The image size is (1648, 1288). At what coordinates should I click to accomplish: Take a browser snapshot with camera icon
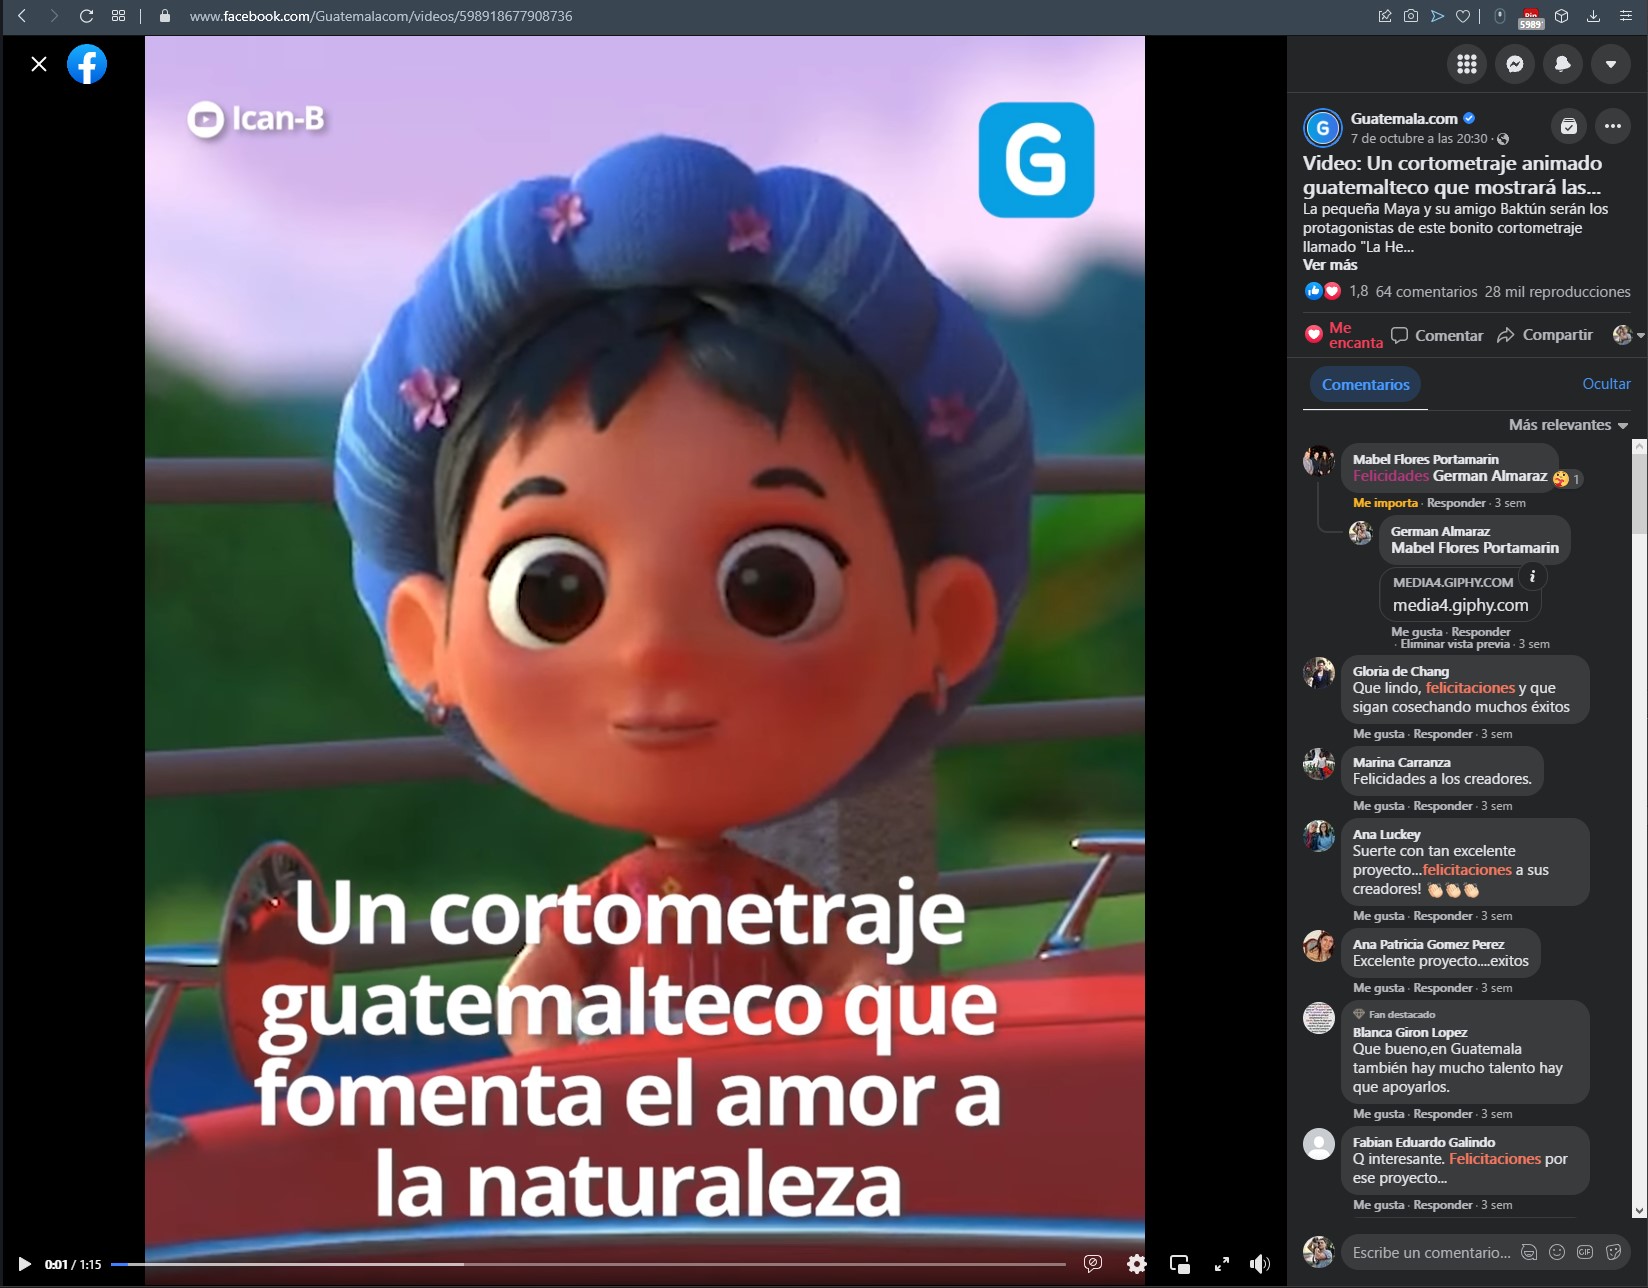(x=1411, y=16)
